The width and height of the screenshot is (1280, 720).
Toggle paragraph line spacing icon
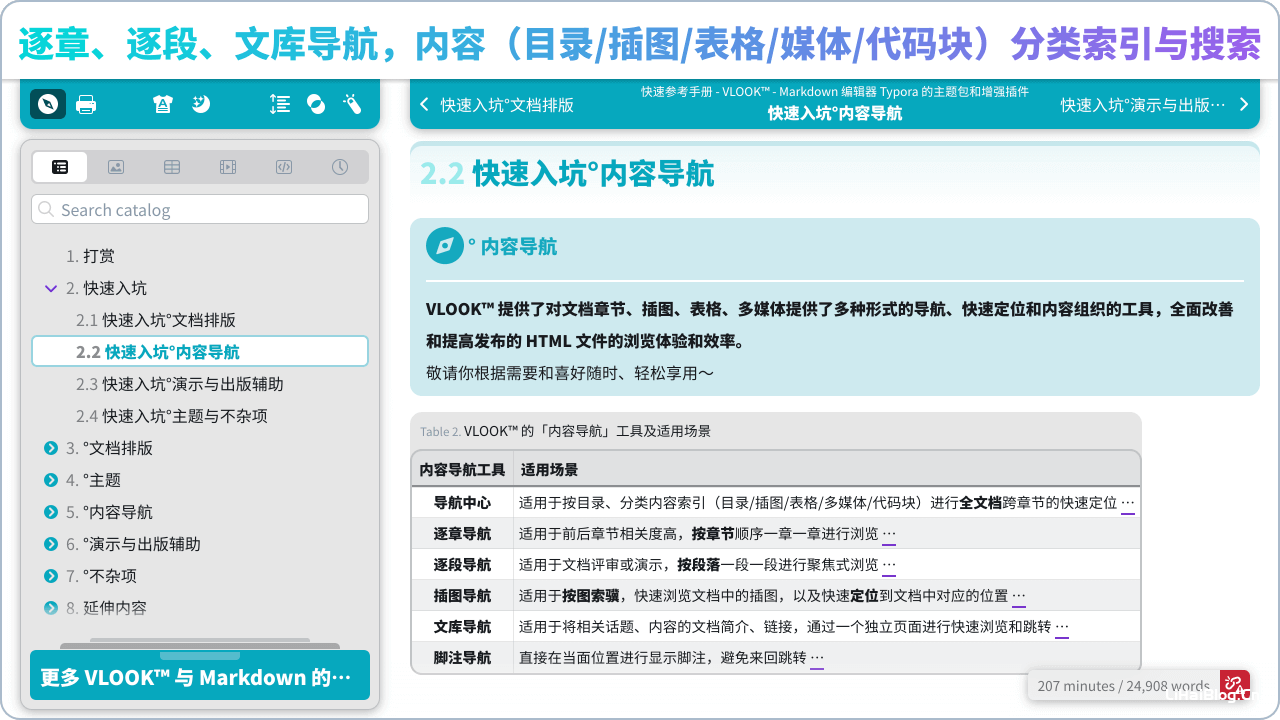pos(280,104)
